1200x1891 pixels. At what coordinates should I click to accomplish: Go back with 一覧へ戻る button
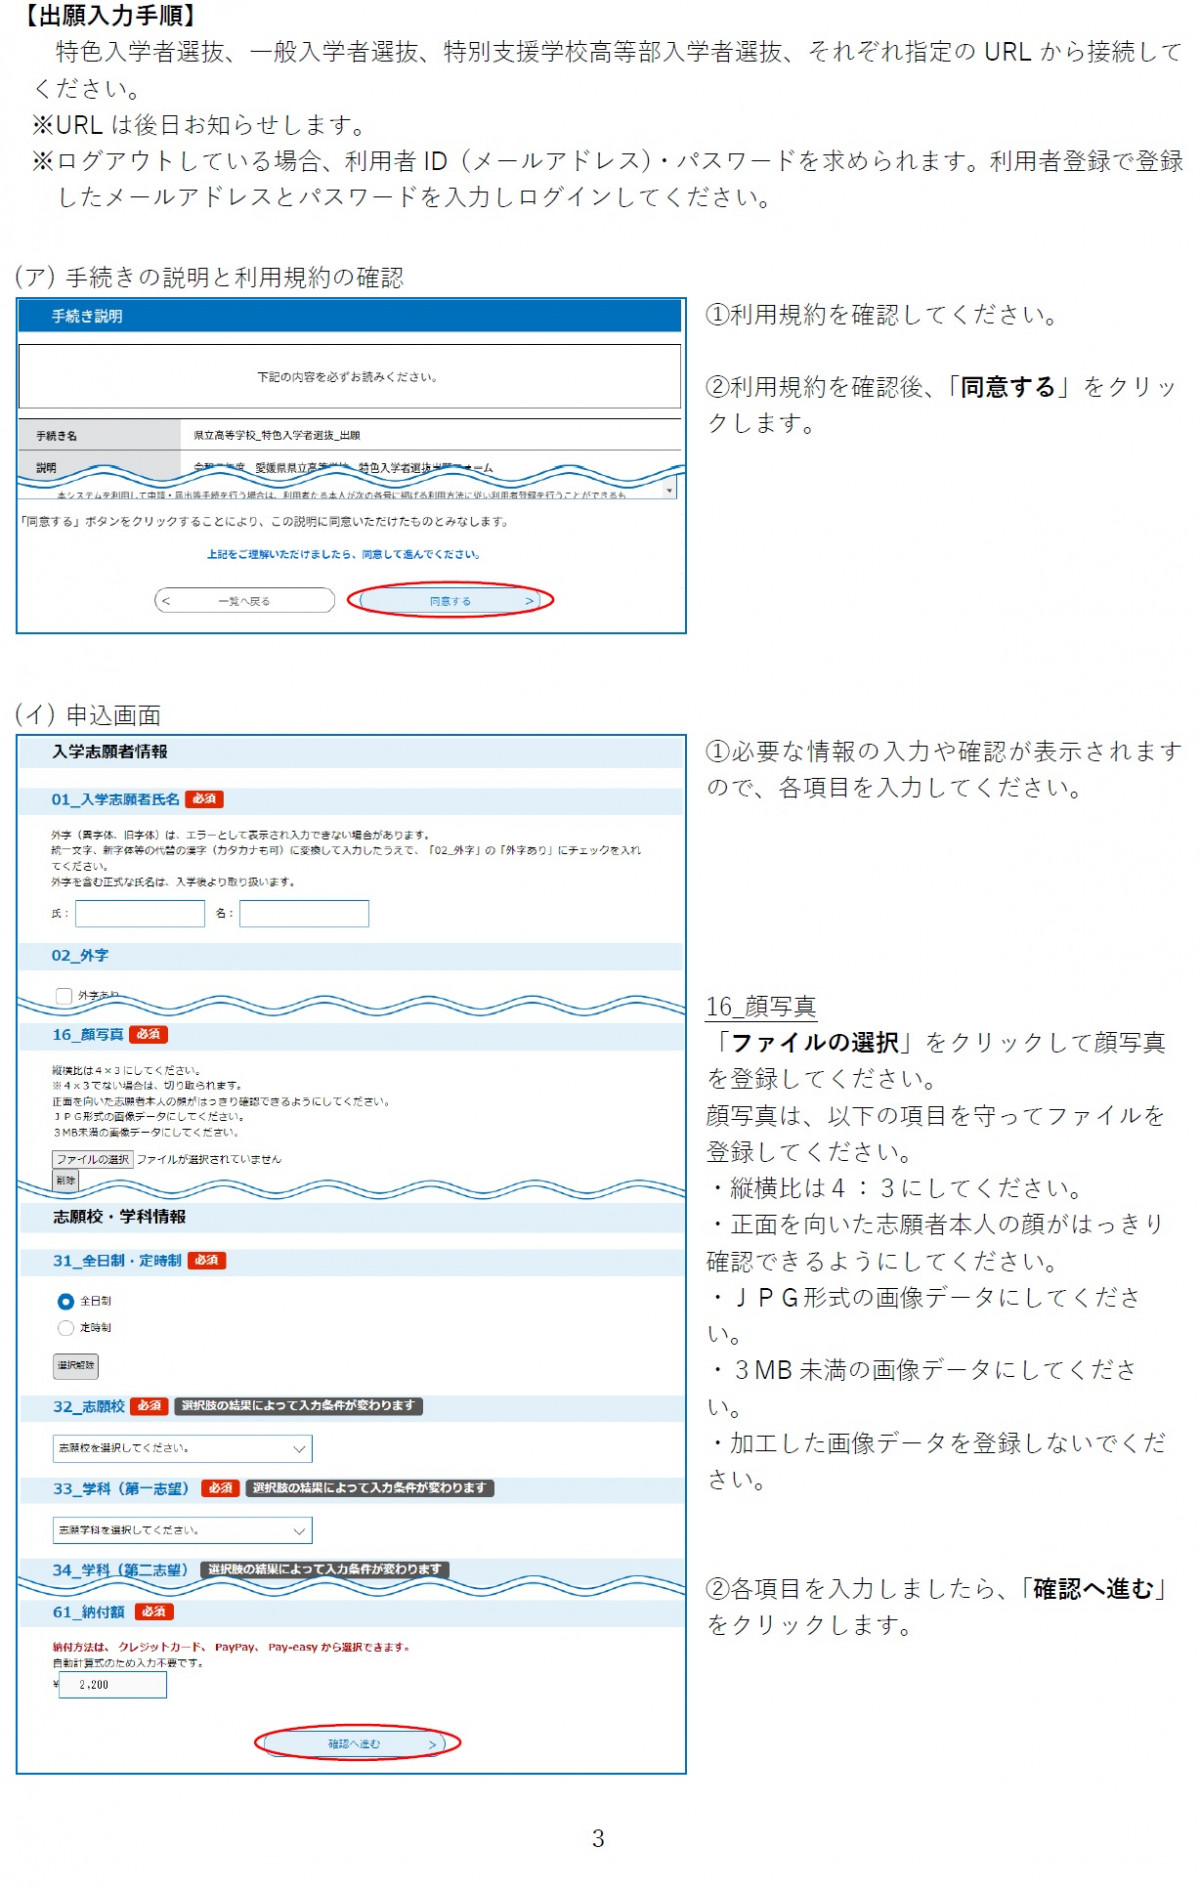pos(244,601)
